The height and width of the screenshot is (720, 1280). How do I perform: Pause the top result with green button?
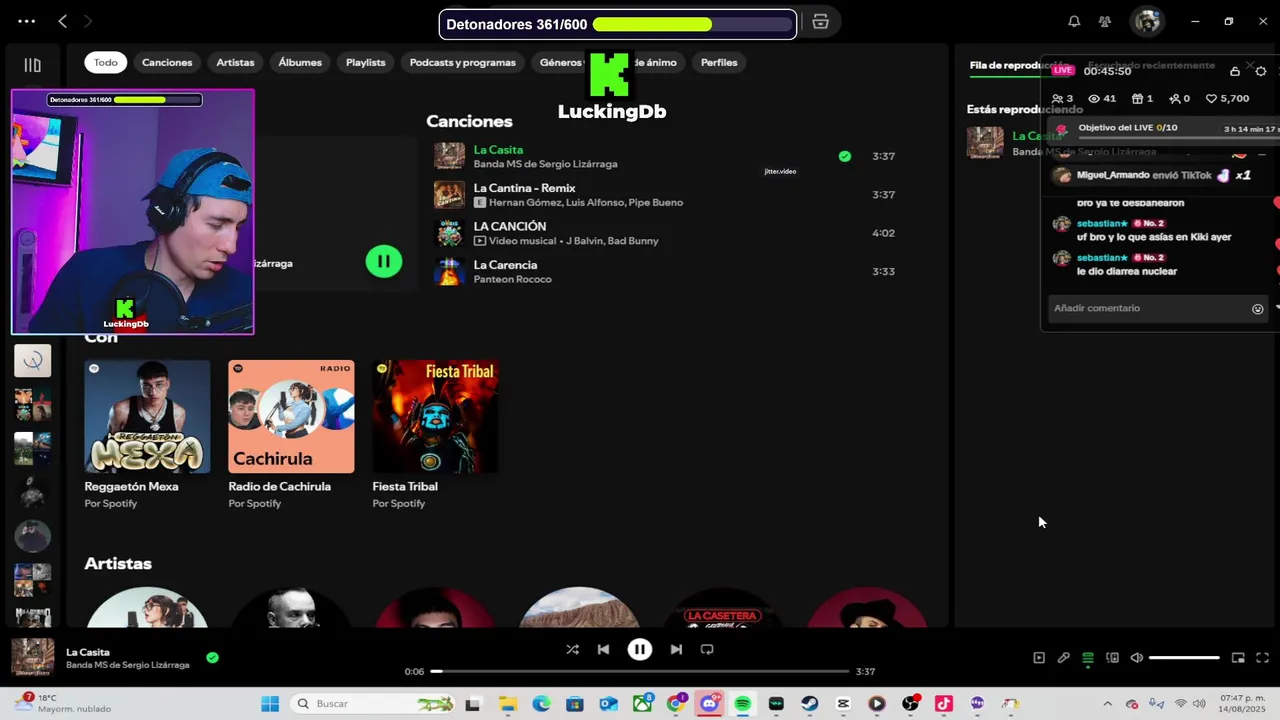(x=384, y=261)
